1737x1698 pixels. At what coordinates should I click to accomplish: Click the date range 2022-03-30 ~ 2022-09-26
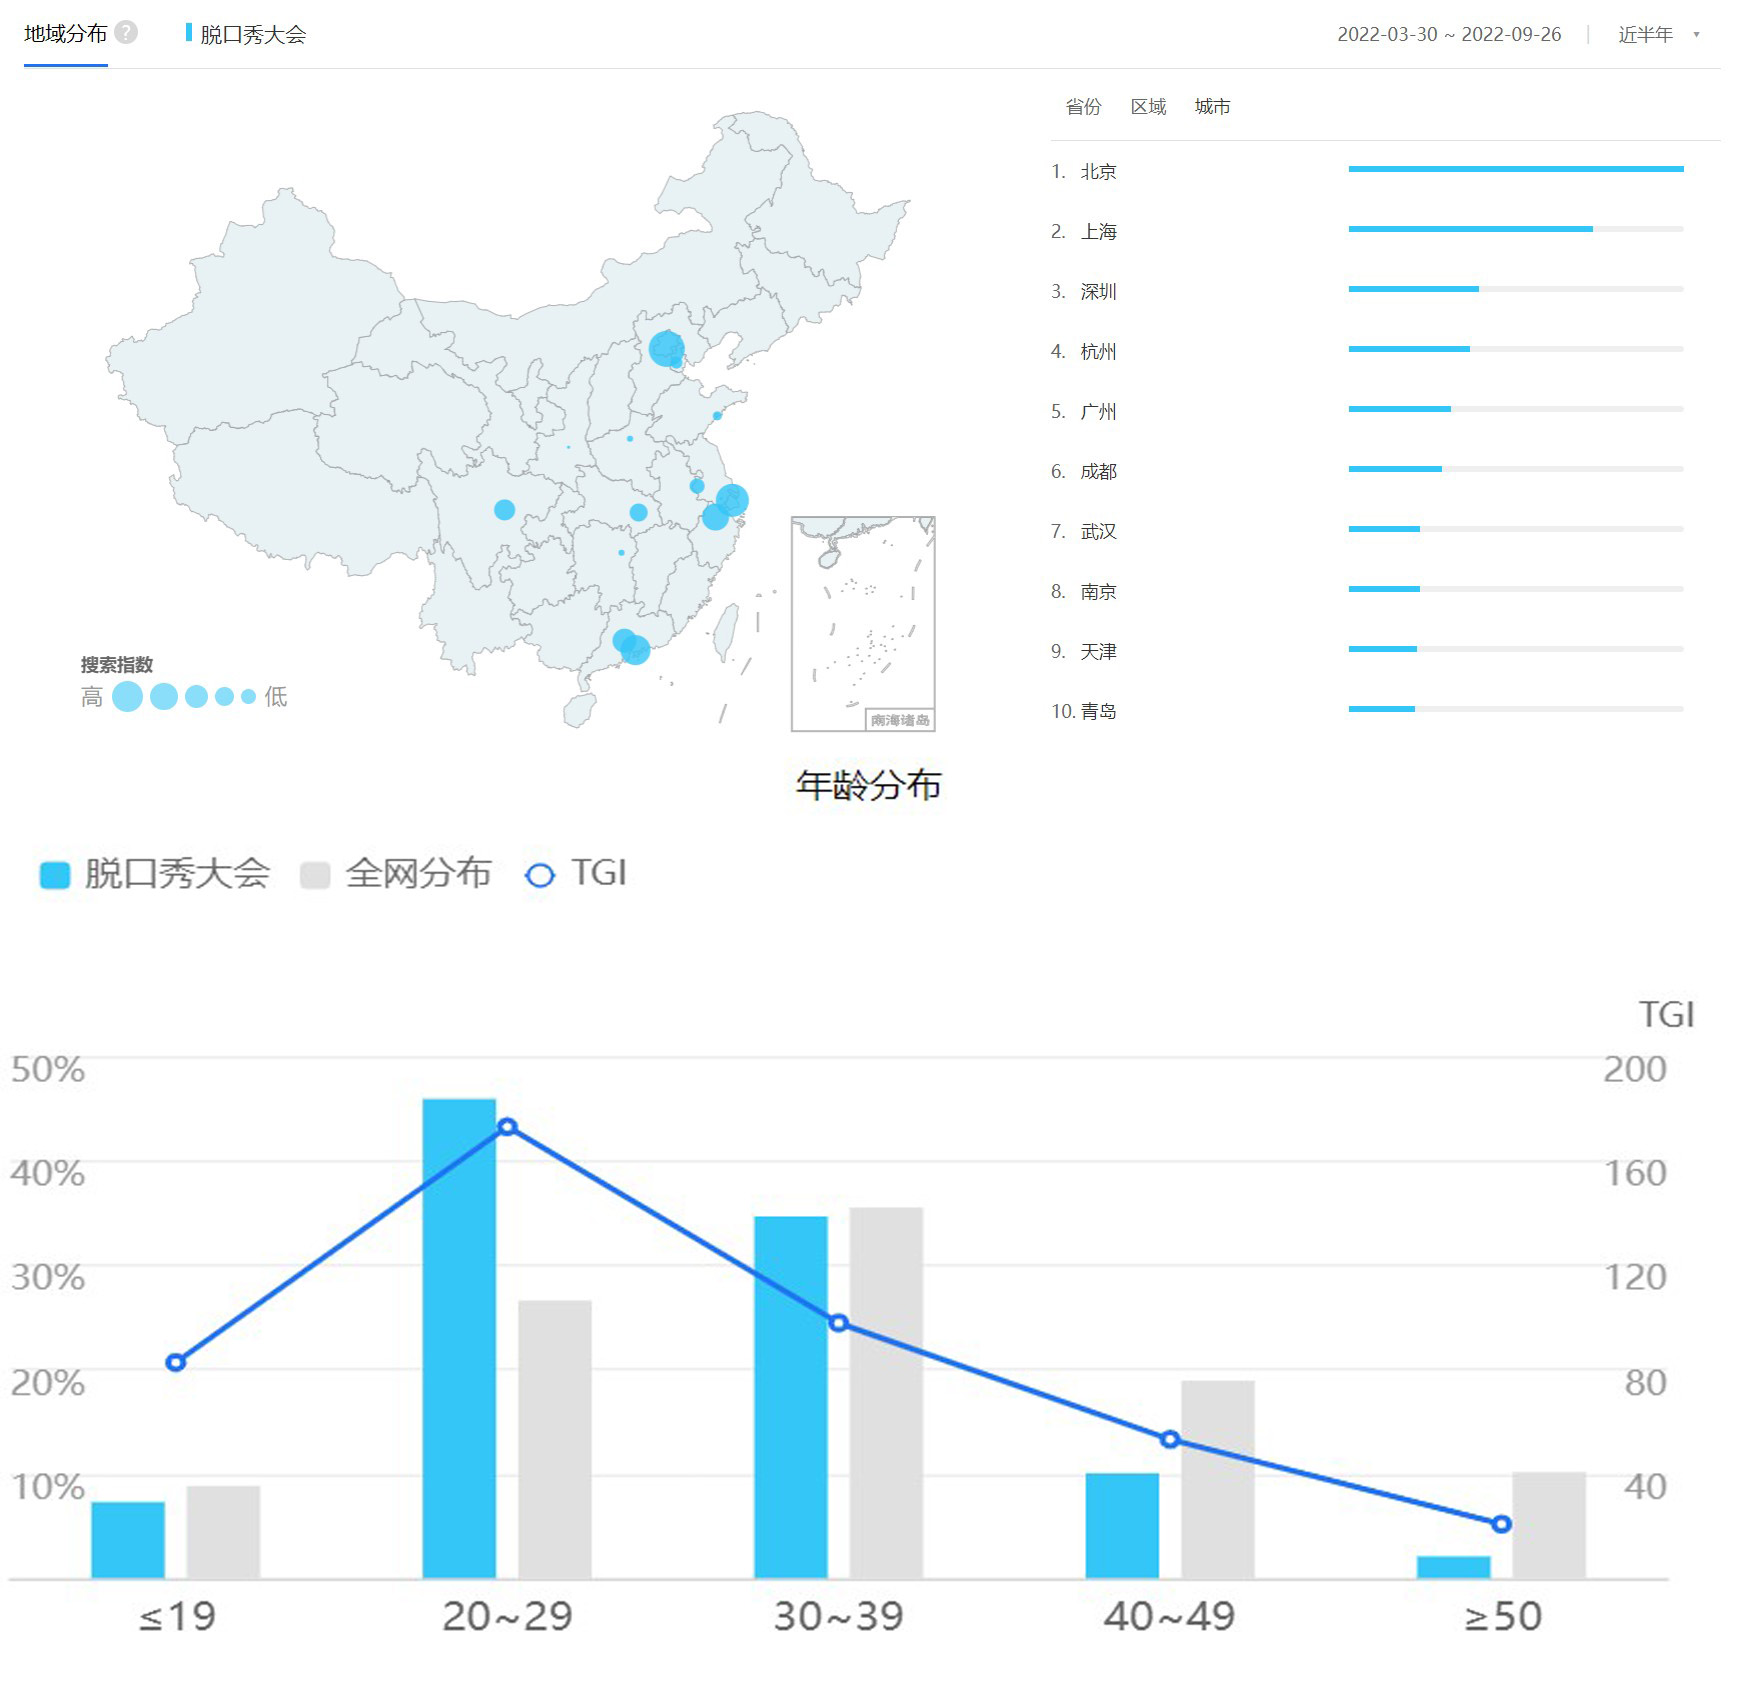(1449, 35)
